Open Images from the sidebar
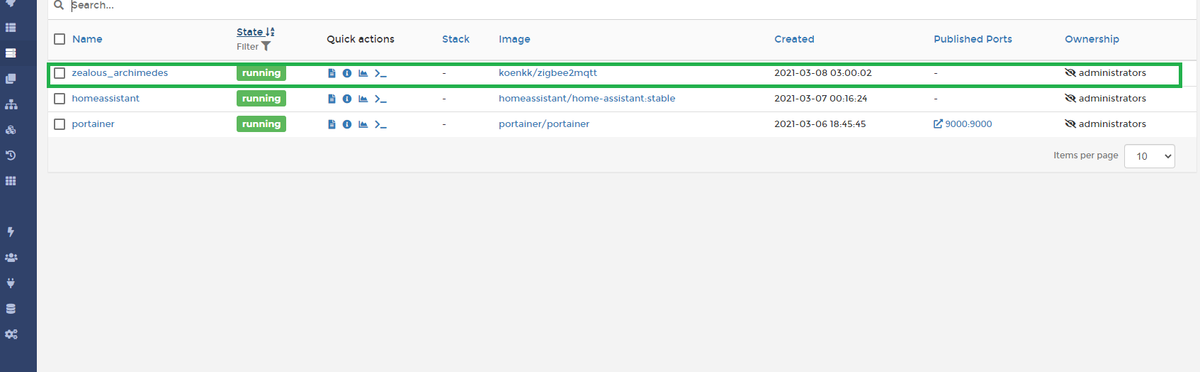Viewport: 1200px width, 372px height. [11, 78]
